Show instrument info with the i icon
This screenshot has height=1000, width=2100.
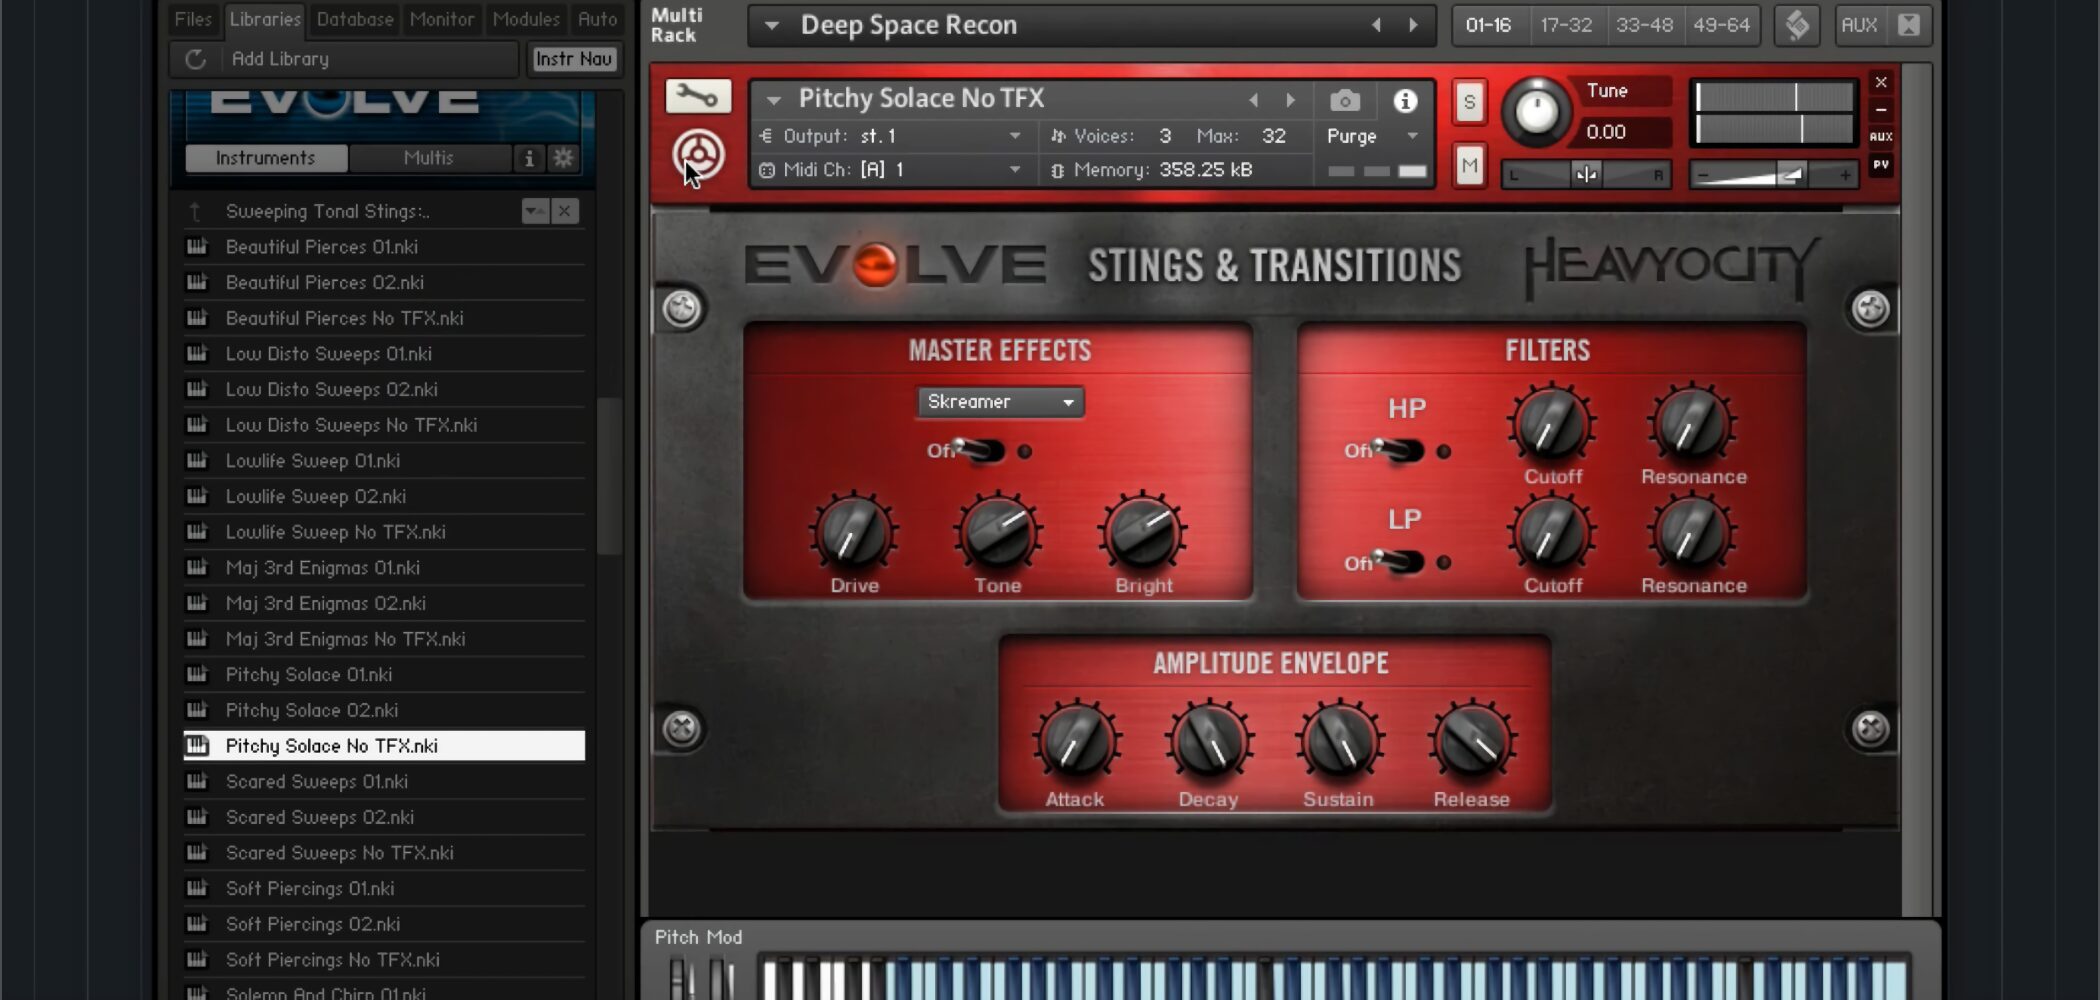(1405, 100)
